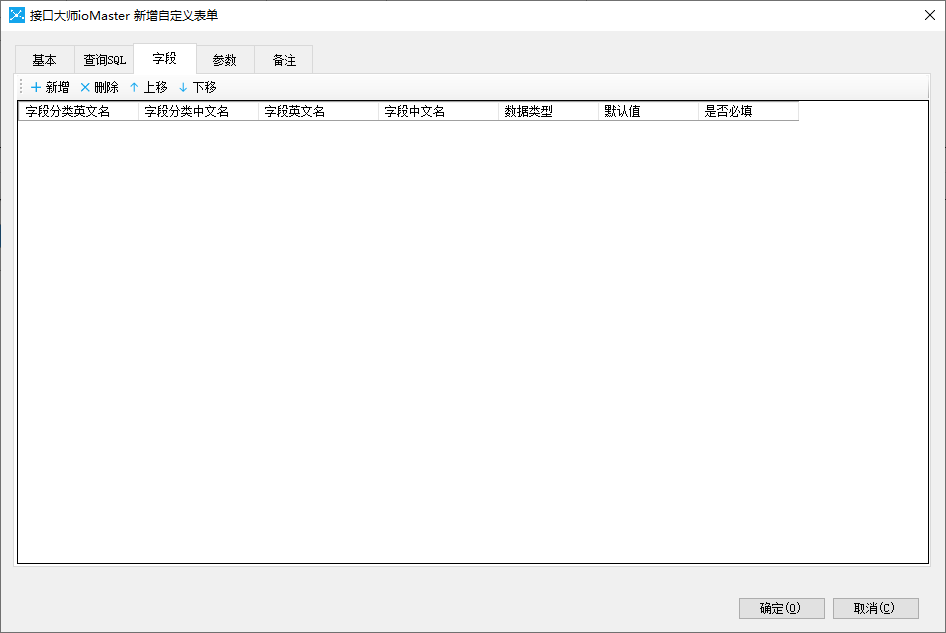The width and height of the screenshot is (946, 633).
Task: Click the 字段分类英文名 column header
Action: pyautogui.click(x=78, y=112)
